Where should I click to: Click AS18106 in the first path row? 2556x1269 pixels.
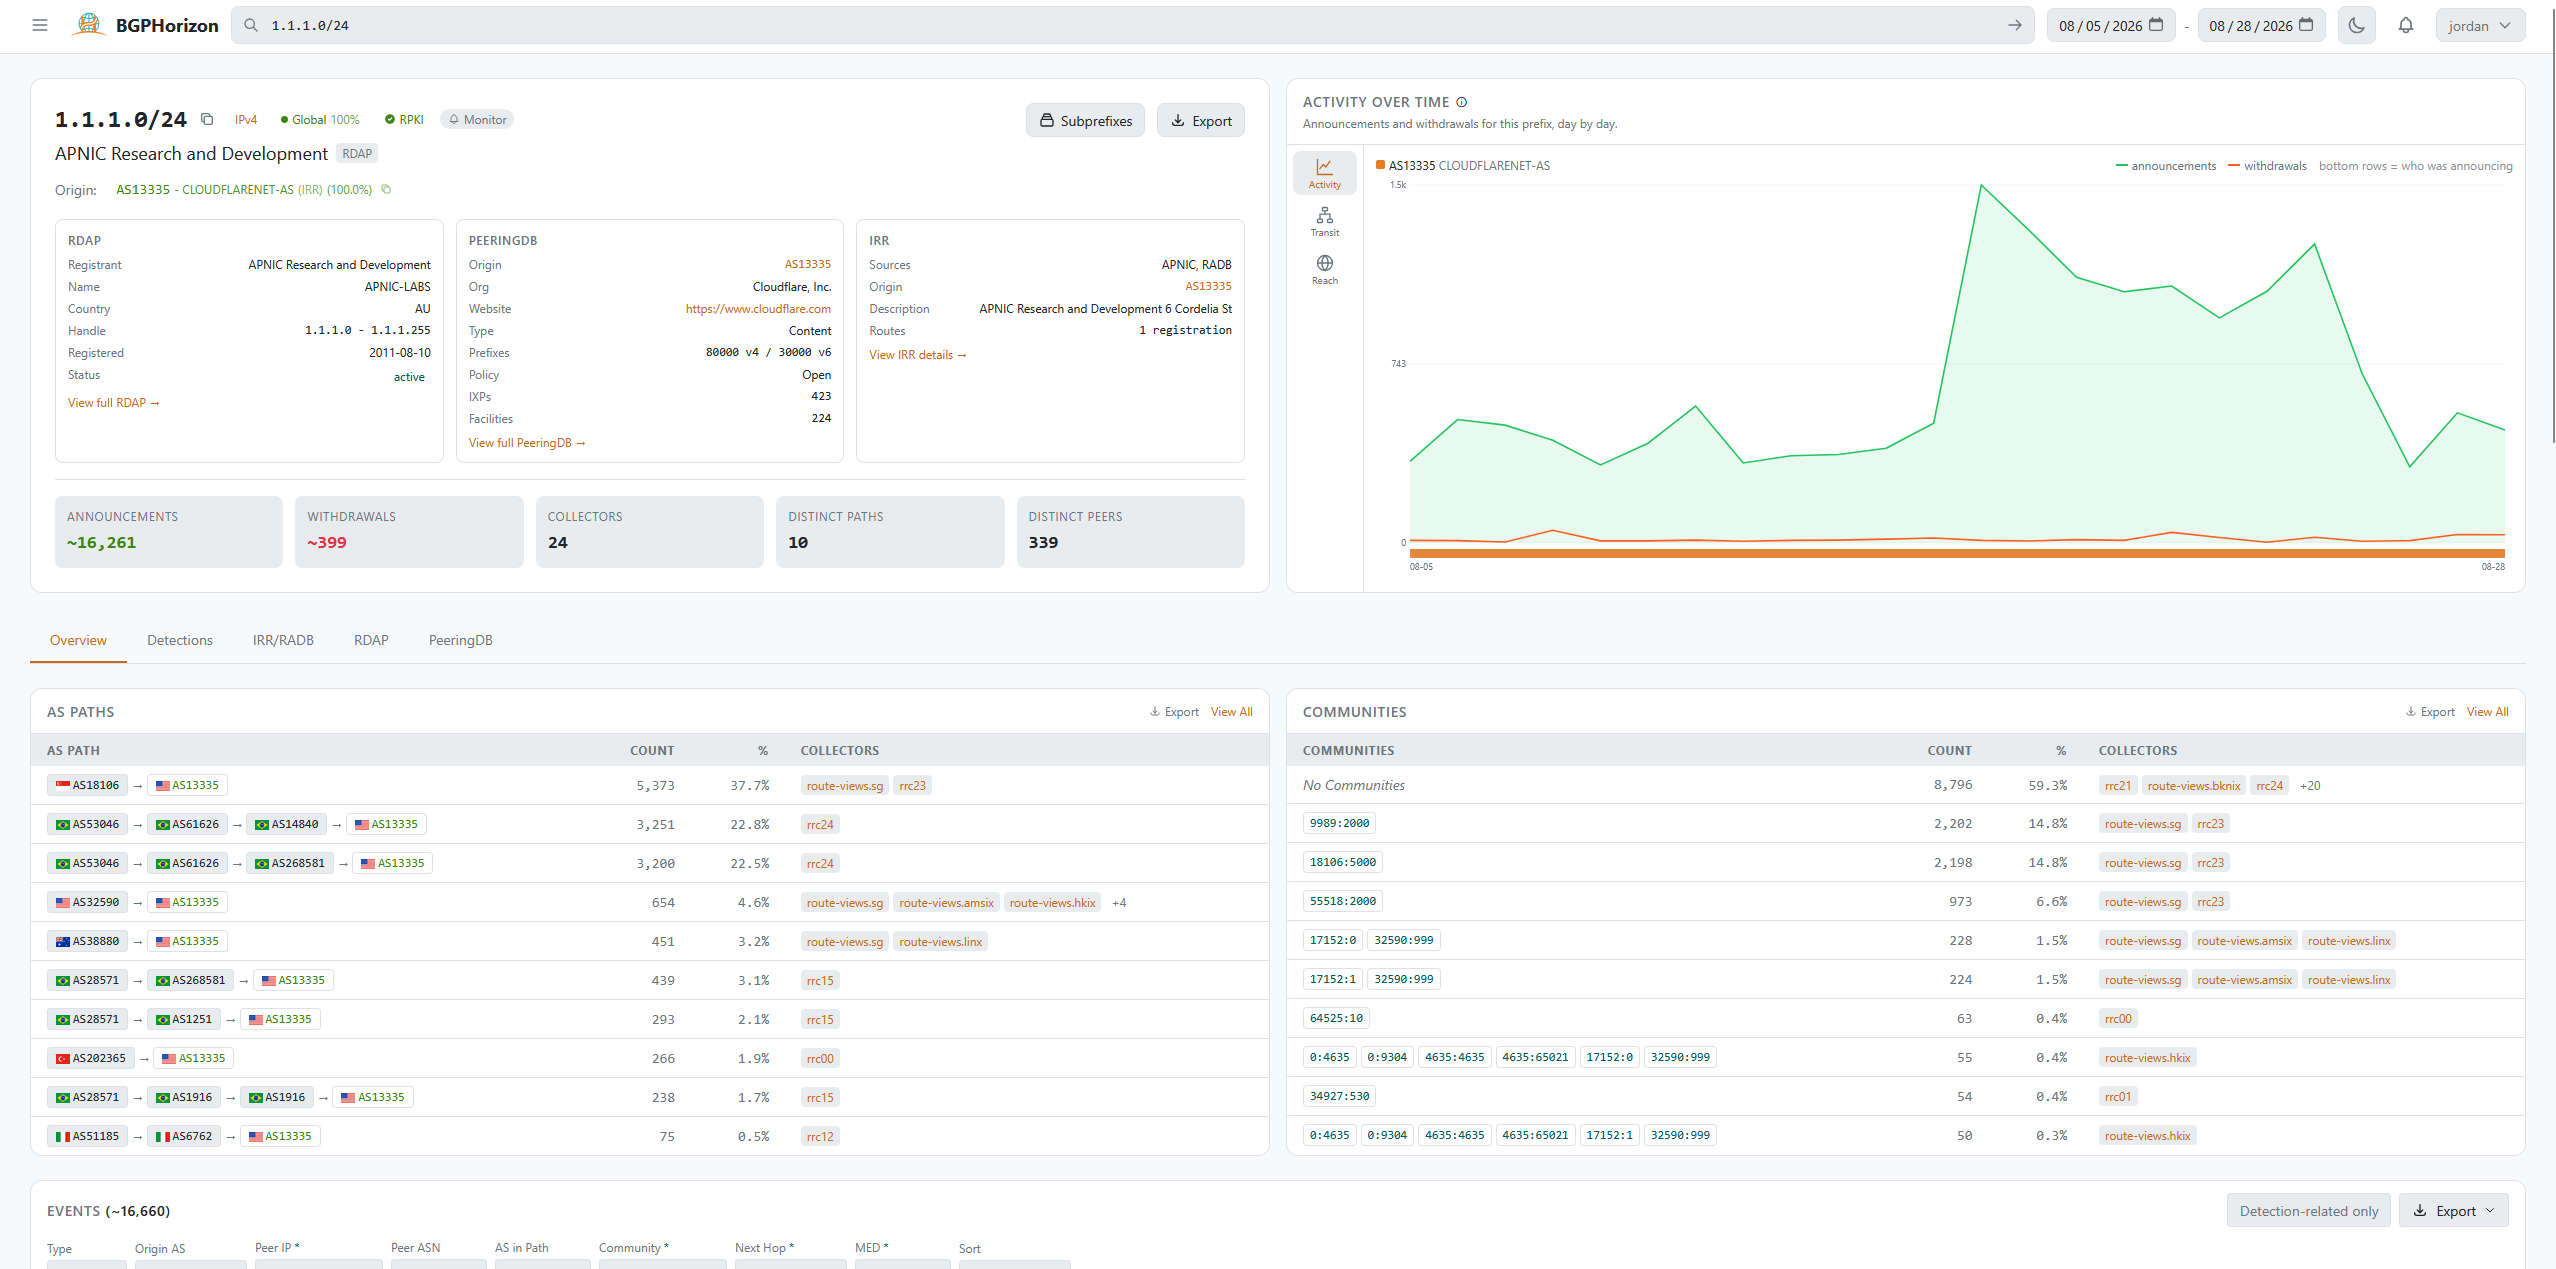point(87,785)
